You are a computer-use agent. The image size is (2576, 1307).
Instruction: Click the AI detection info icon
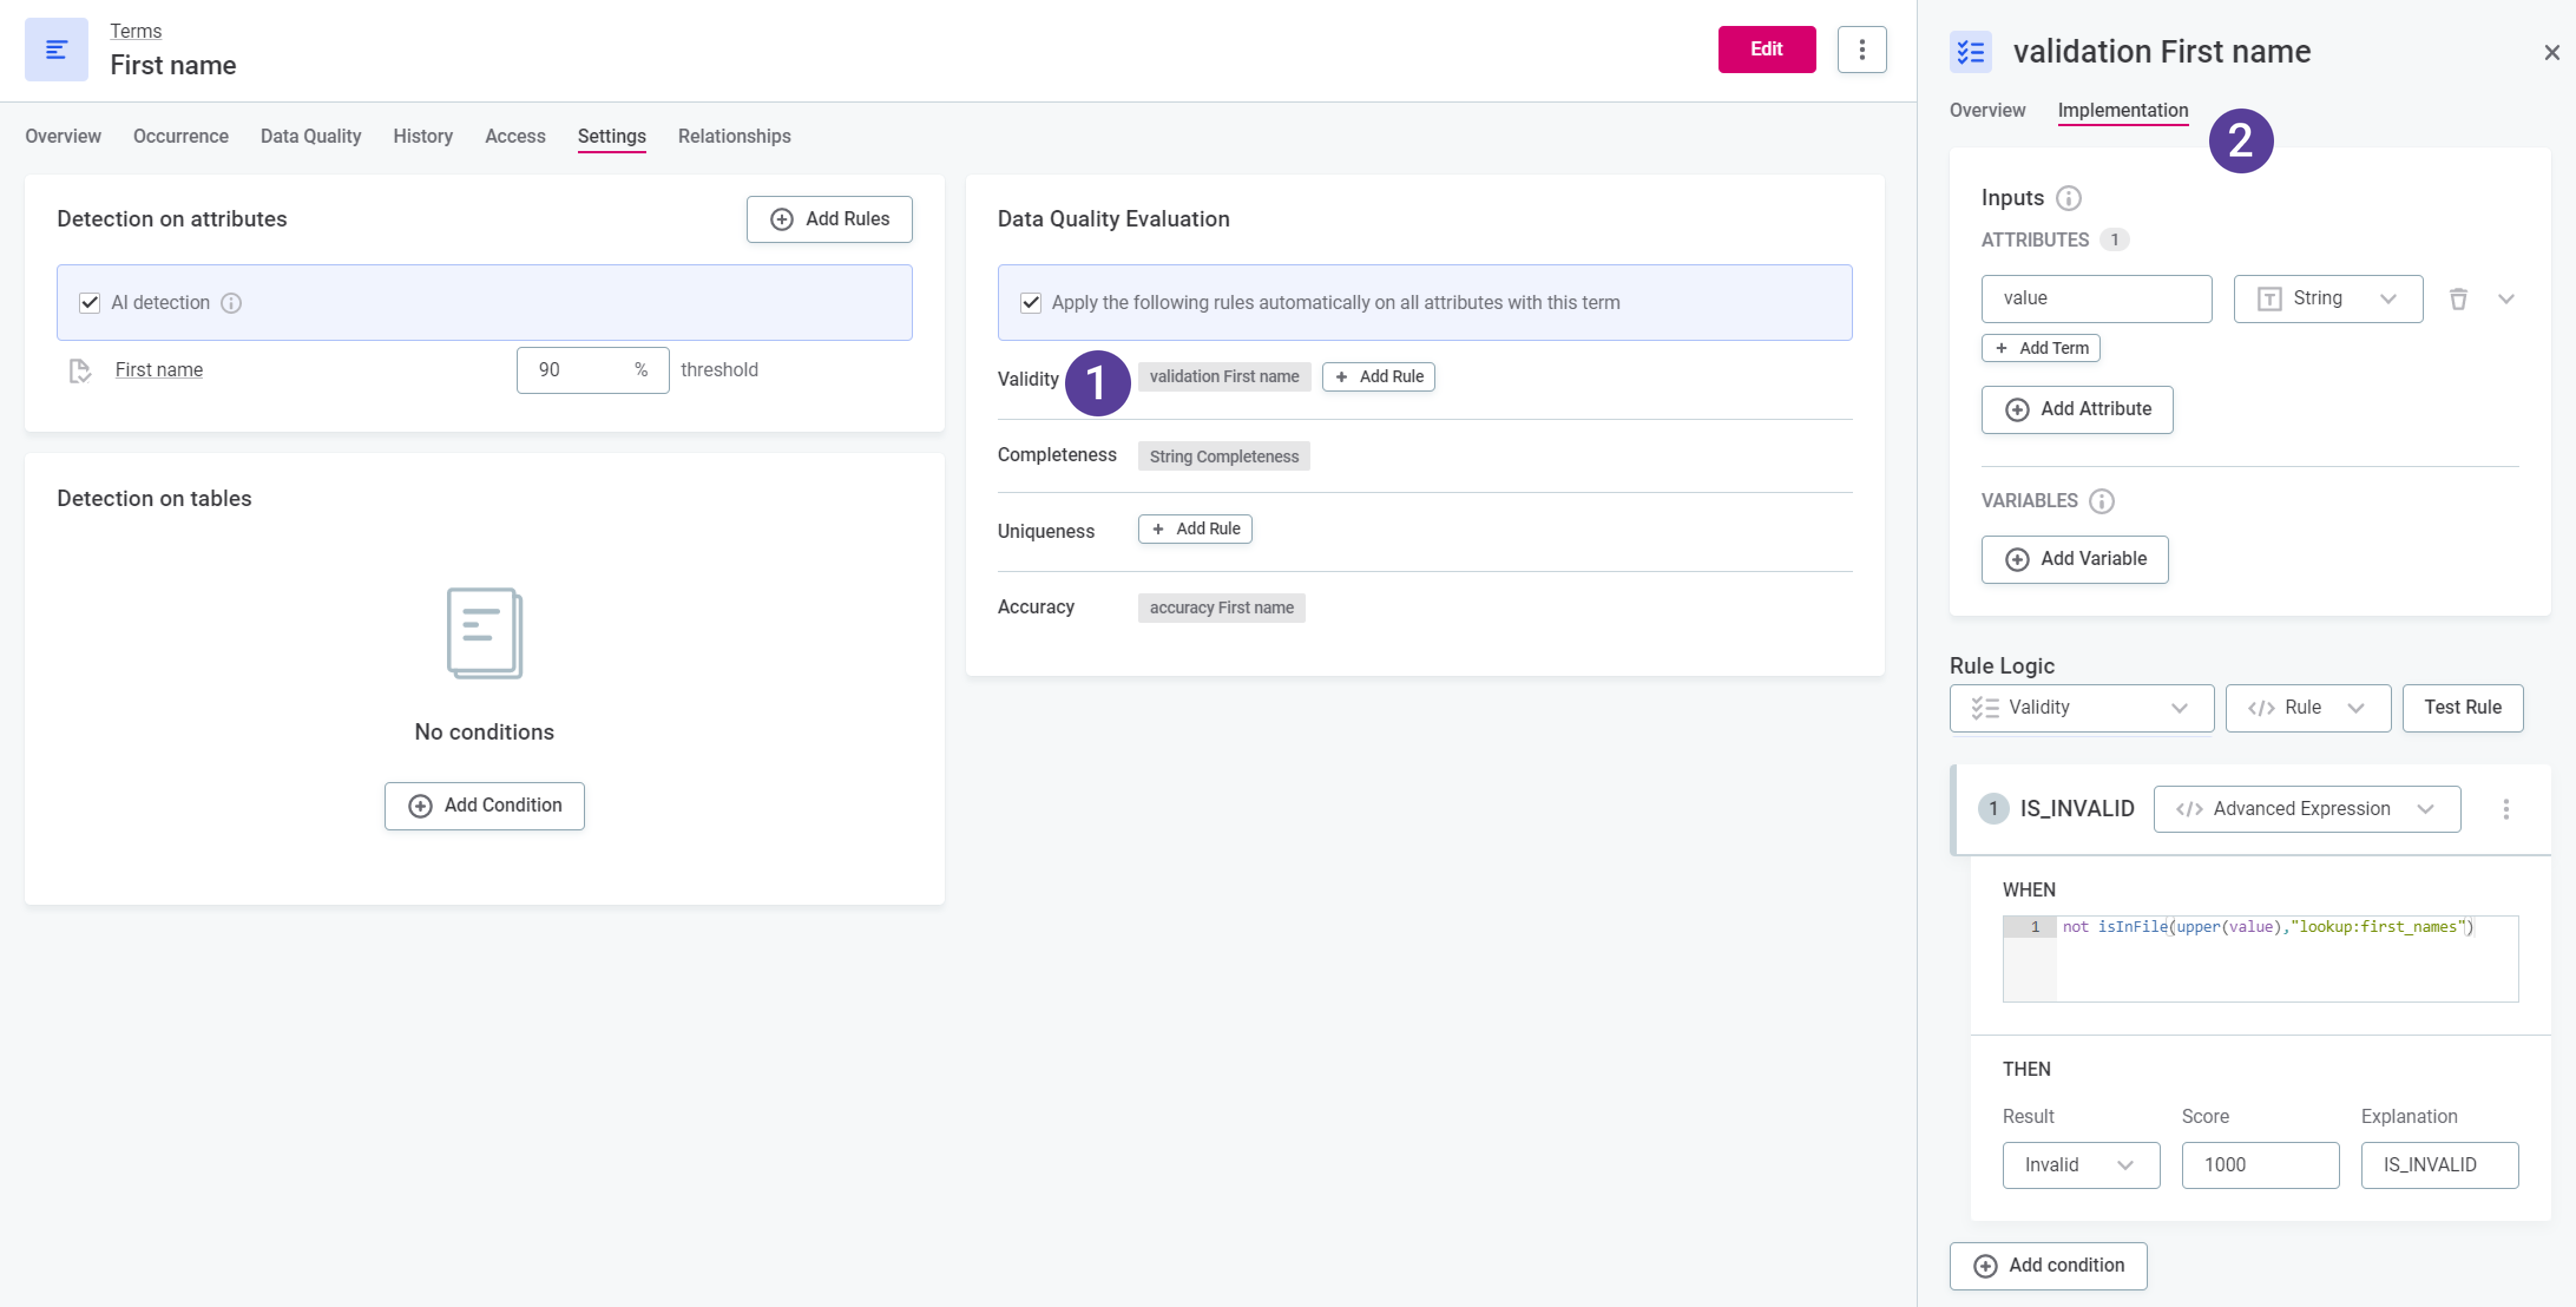[231, 303]
